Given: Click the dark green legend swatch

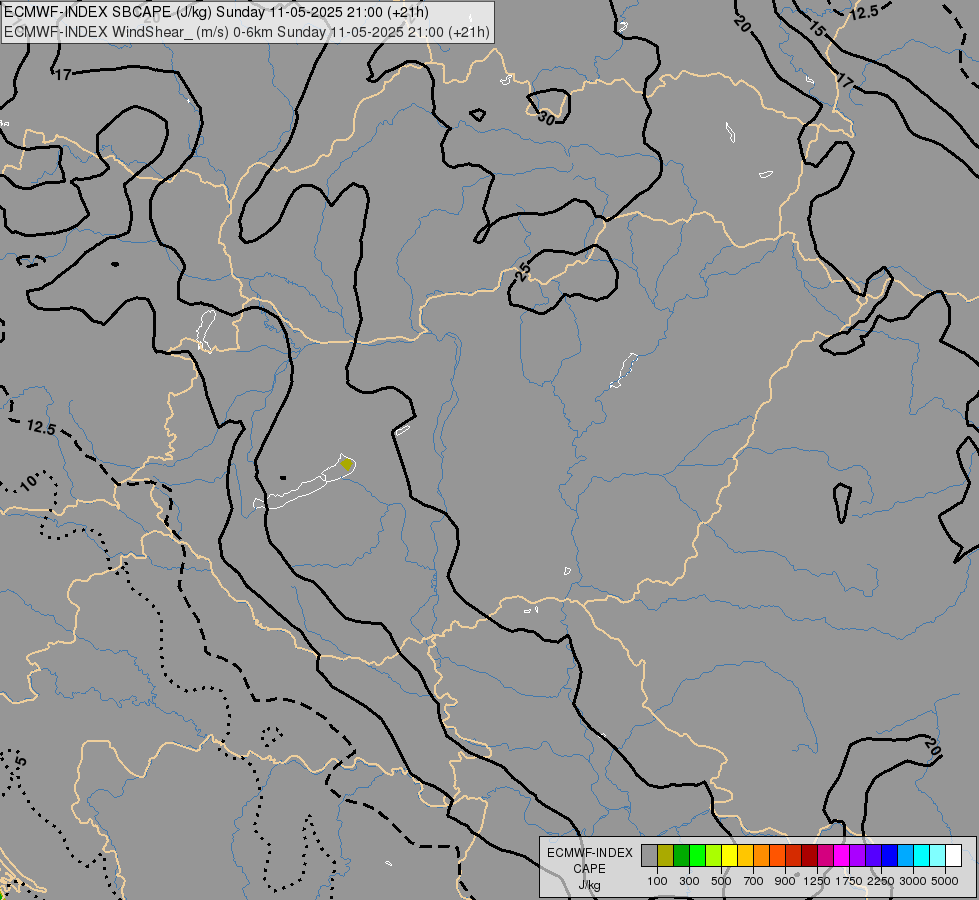Looking at the screenshot, I should point(681,855).
